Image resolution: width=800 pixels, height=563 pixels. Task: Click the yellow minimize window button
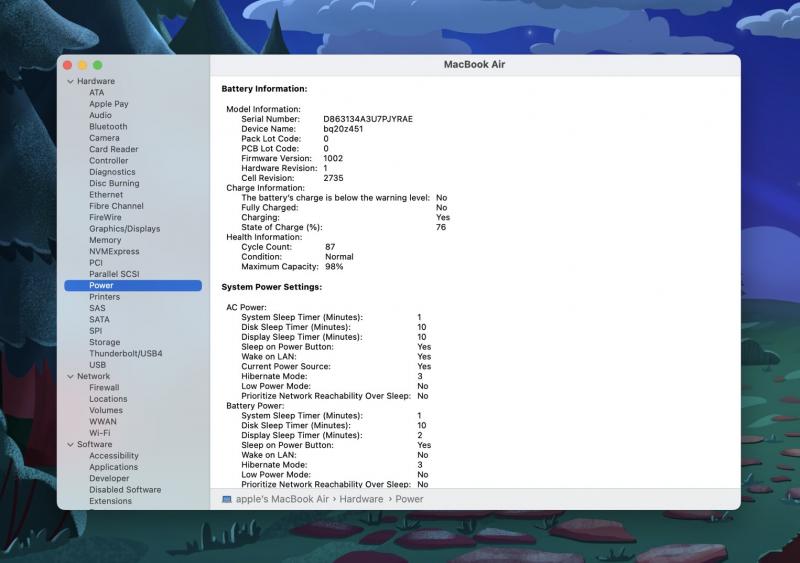pyautogui.click(x=82, y=65)
